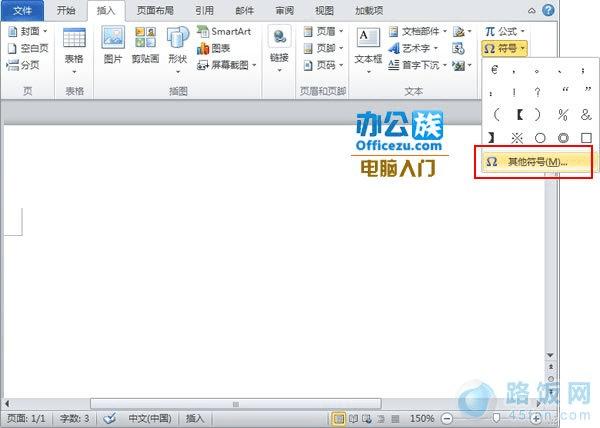This screenshot has height=428, width=600.
Task: Switch to the 引用 references tab
Action: pos(204,10)
